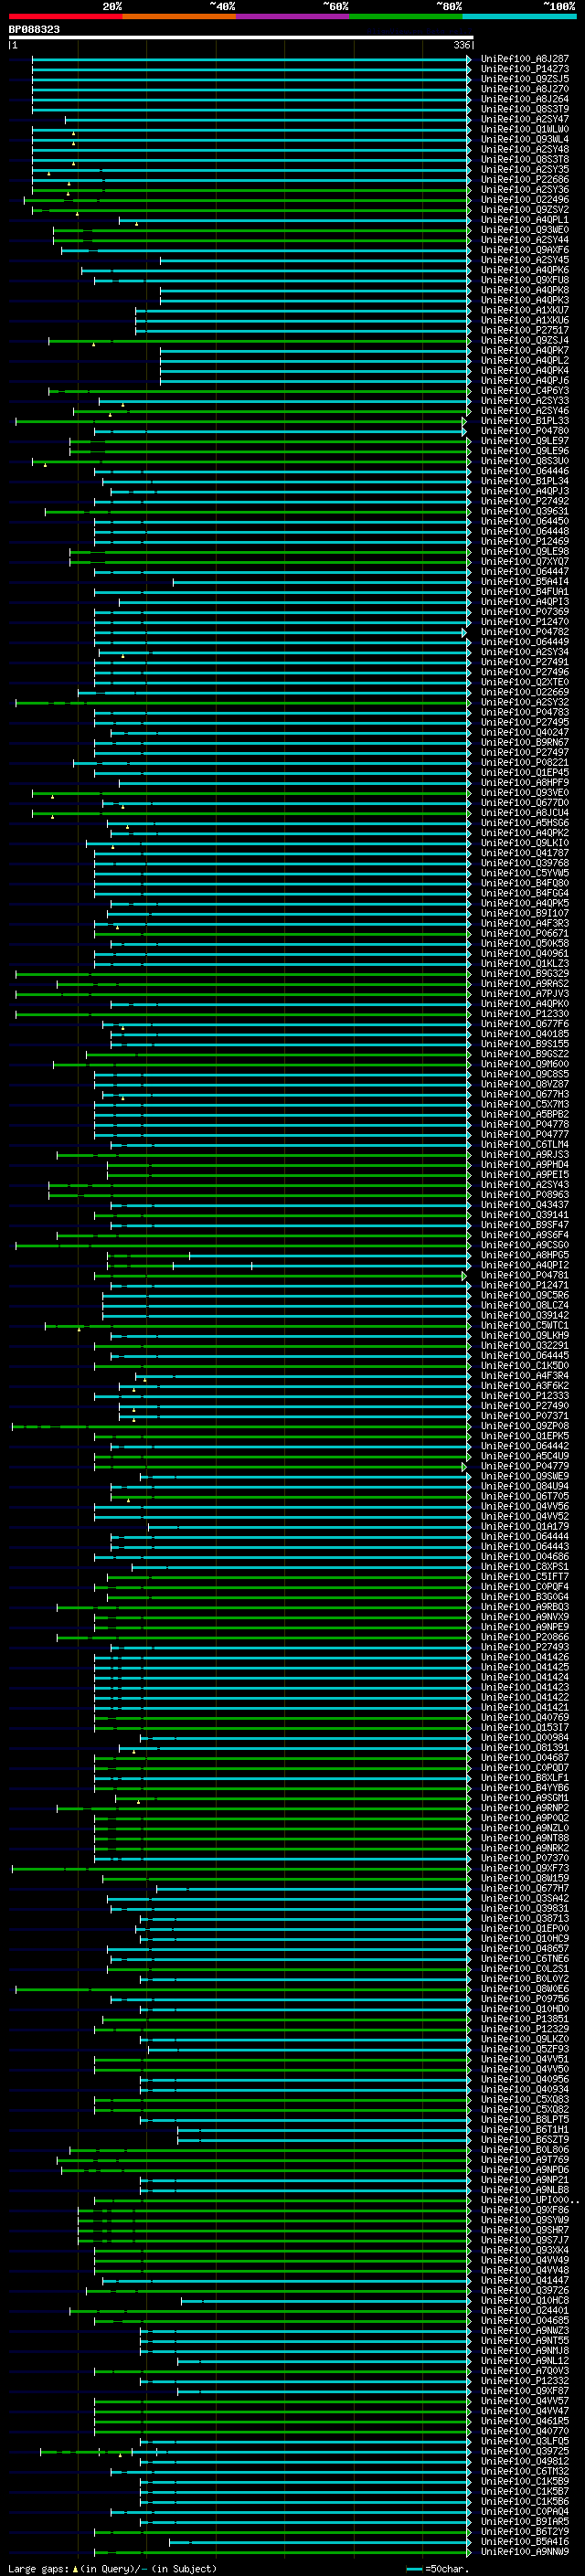This screenshot has height=2576, width=585.
Task: Select the UniRef100_A2SY47 label
Action: [525, 119]
